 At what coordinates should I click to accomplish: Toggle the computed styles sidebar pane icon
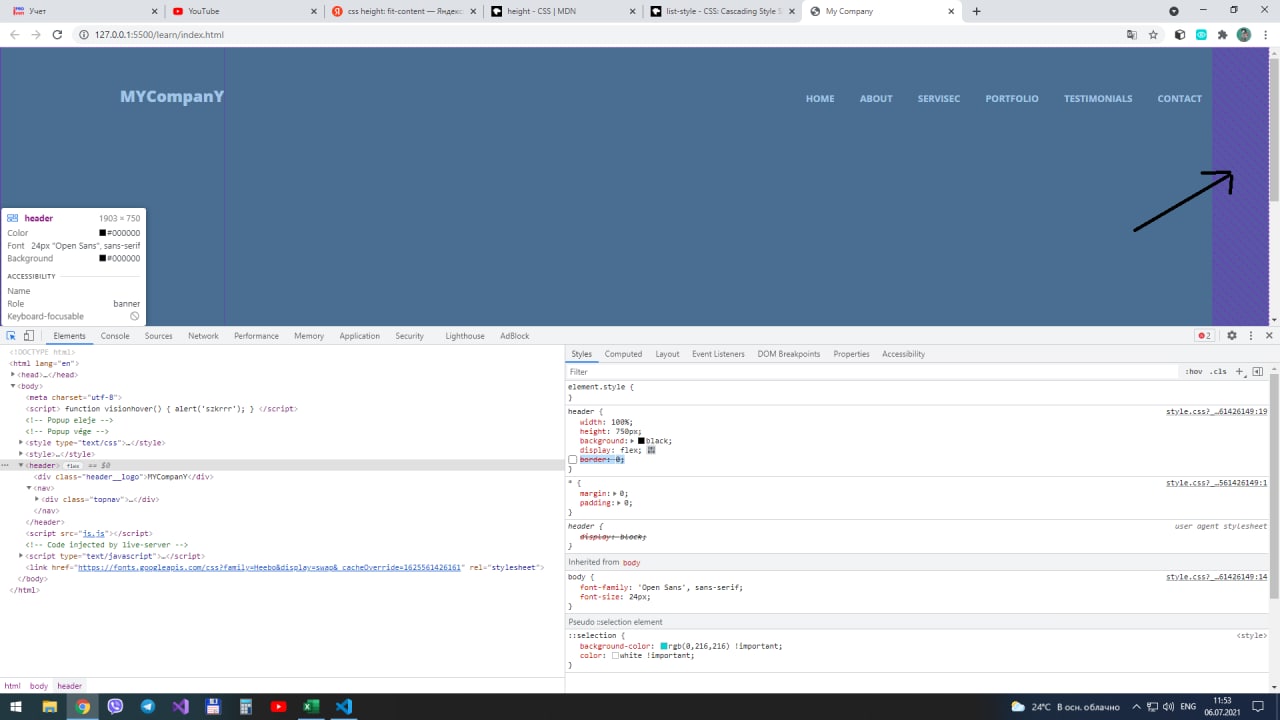(x=1258, y=372)
